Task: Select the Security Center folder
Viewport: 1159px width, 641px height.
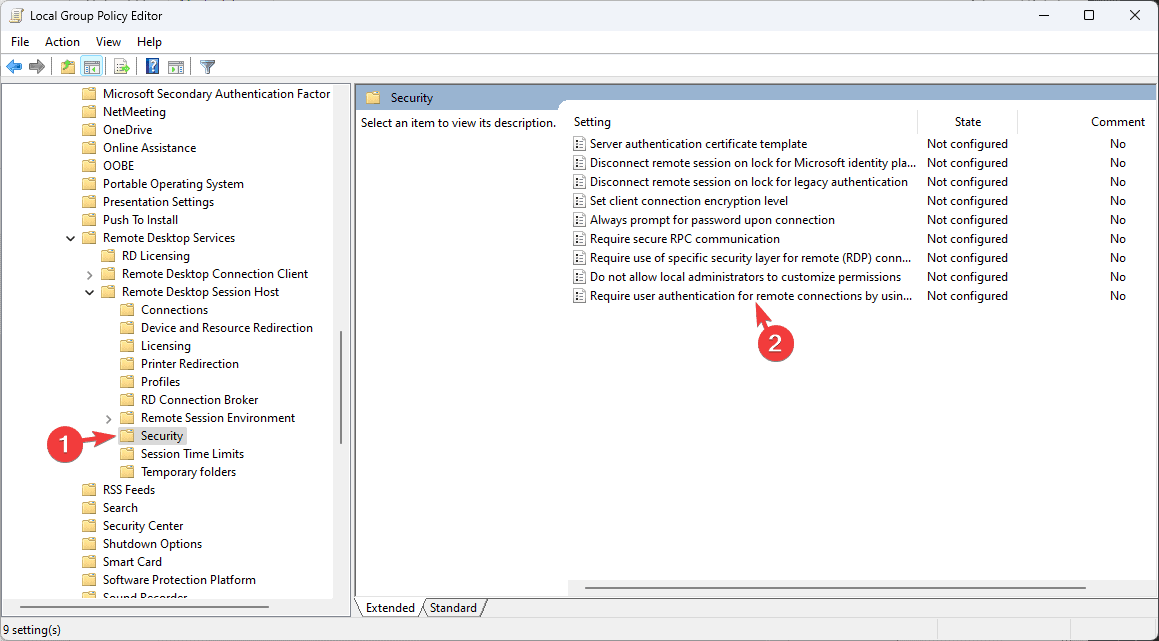Action: [x=143, y=526]
